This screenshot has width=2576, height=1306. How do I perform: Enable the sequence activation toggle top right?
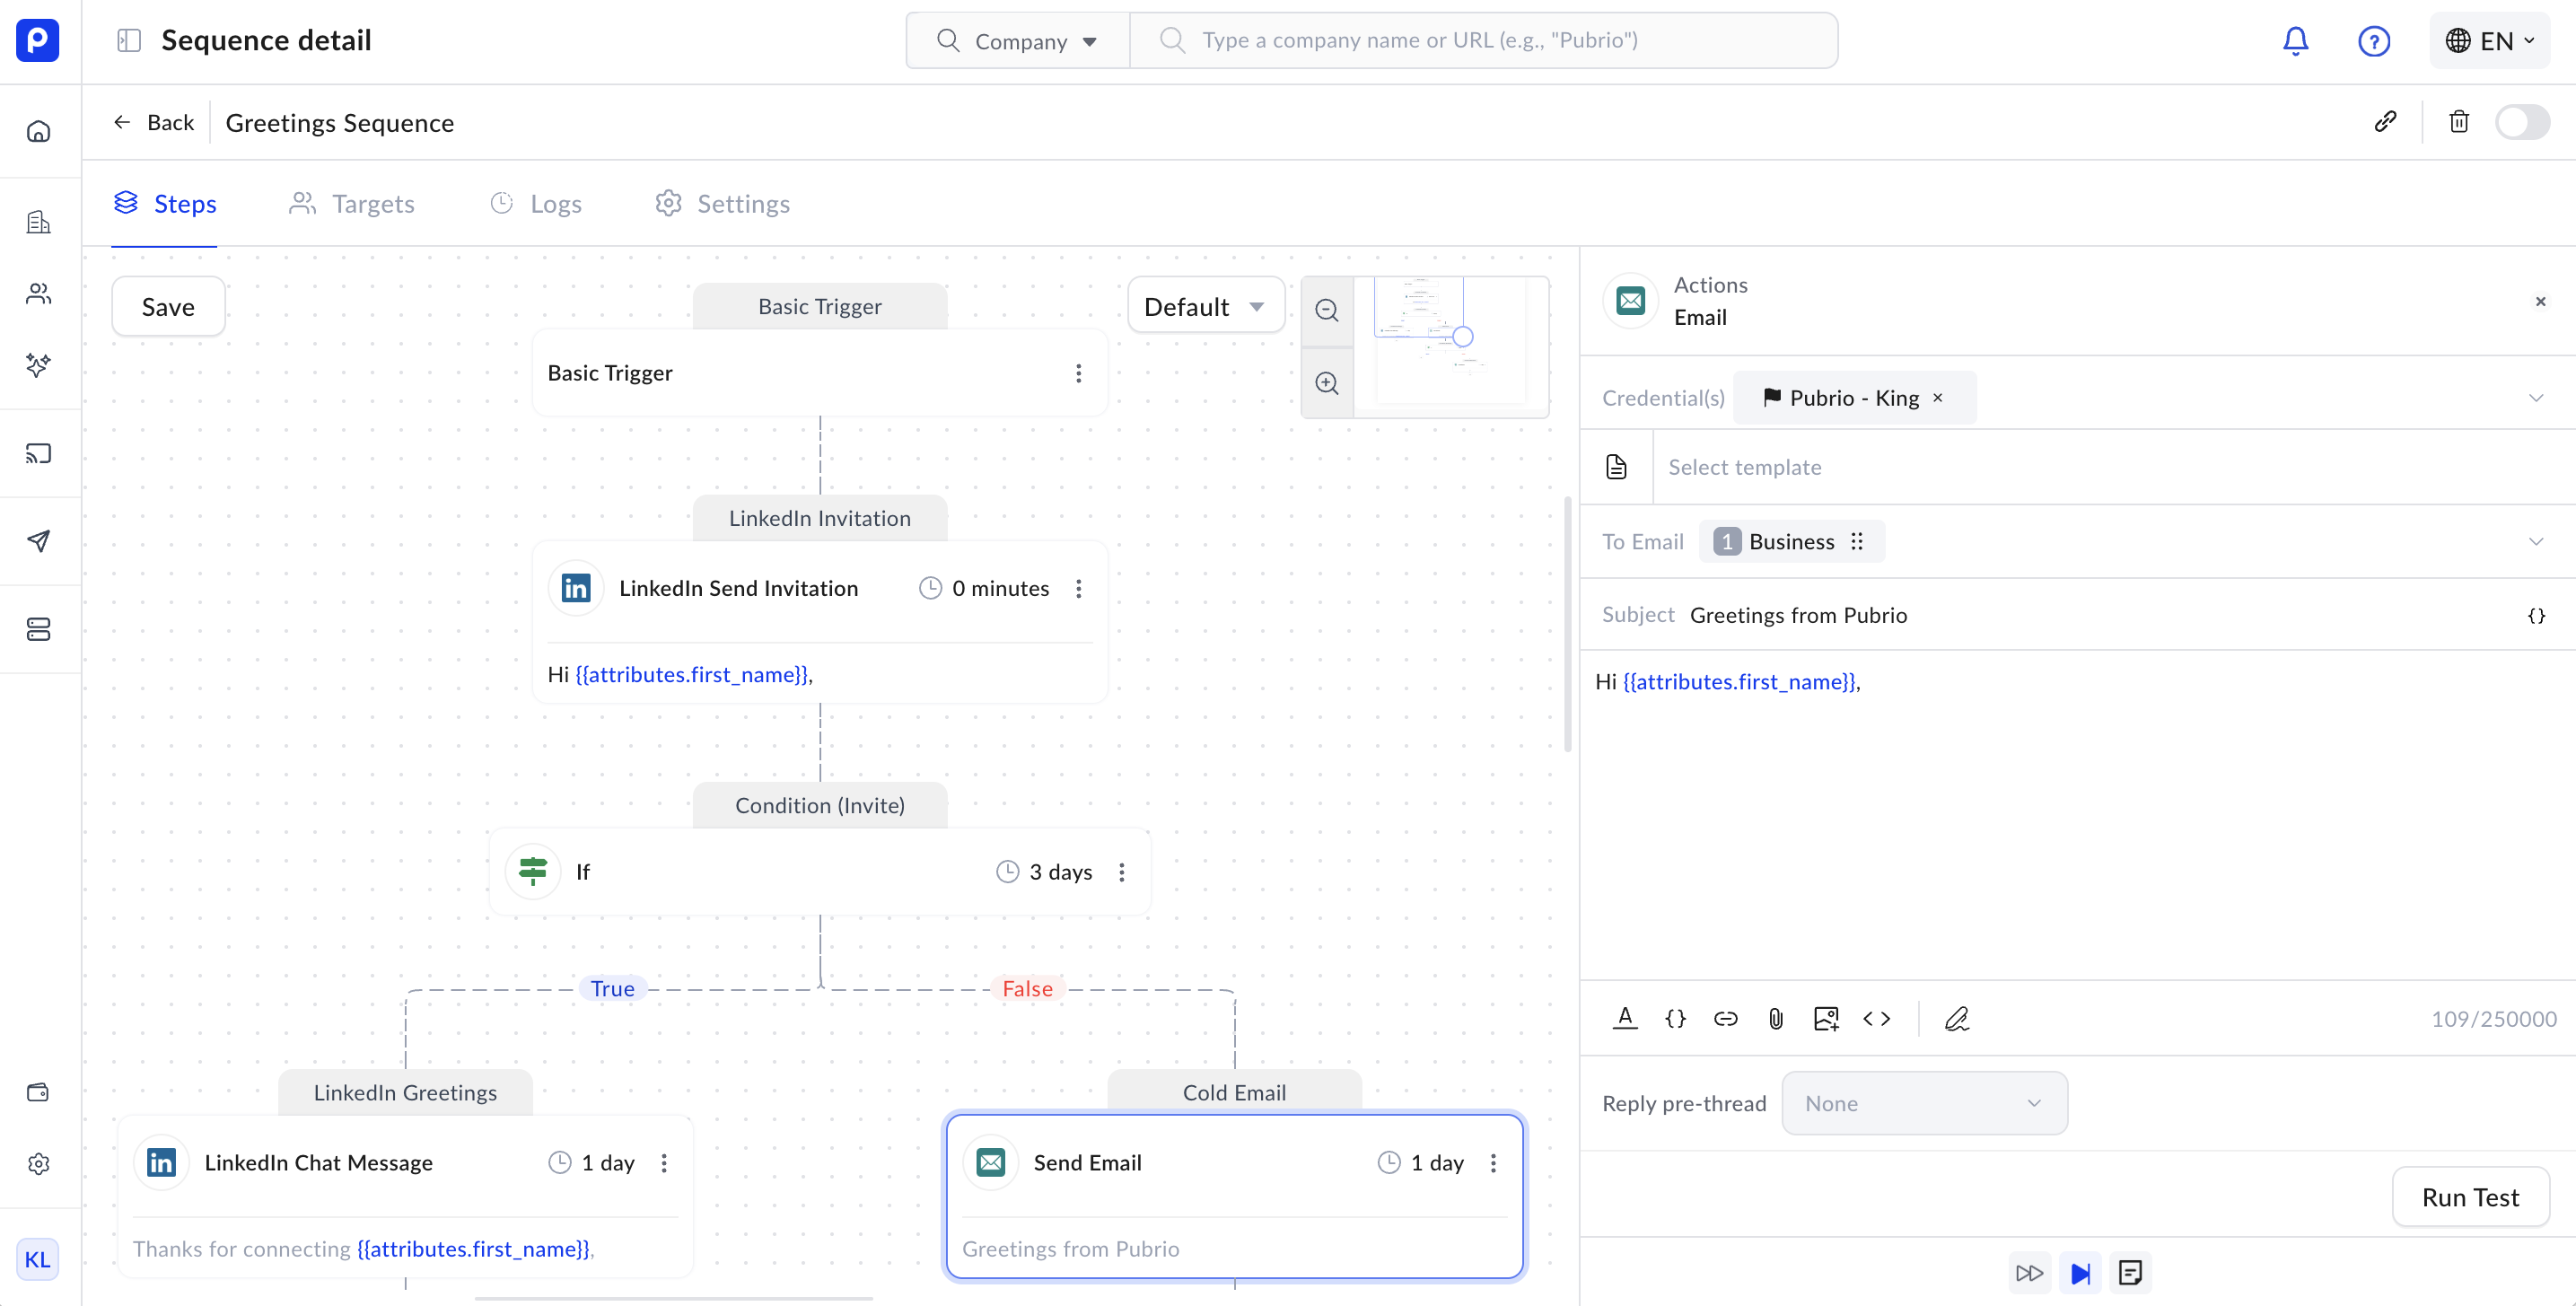click(2523, 121)
